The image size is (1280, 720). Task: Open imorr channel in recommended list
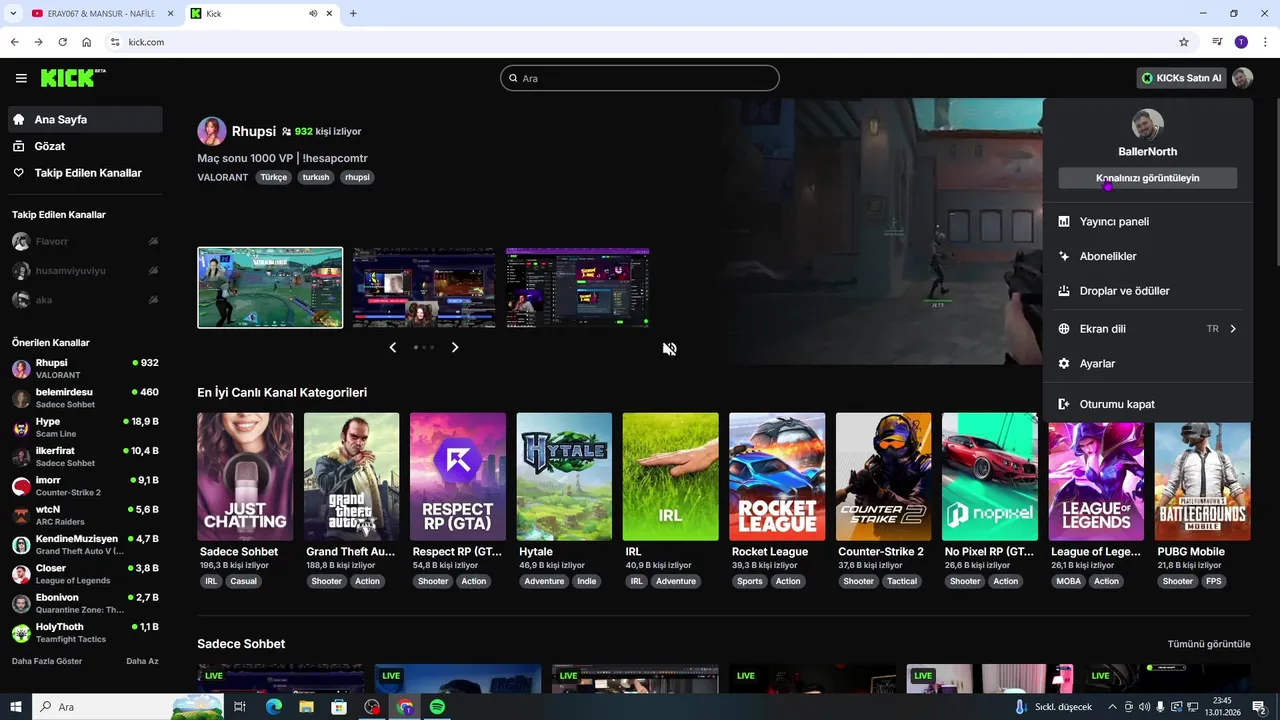(85, 486)
